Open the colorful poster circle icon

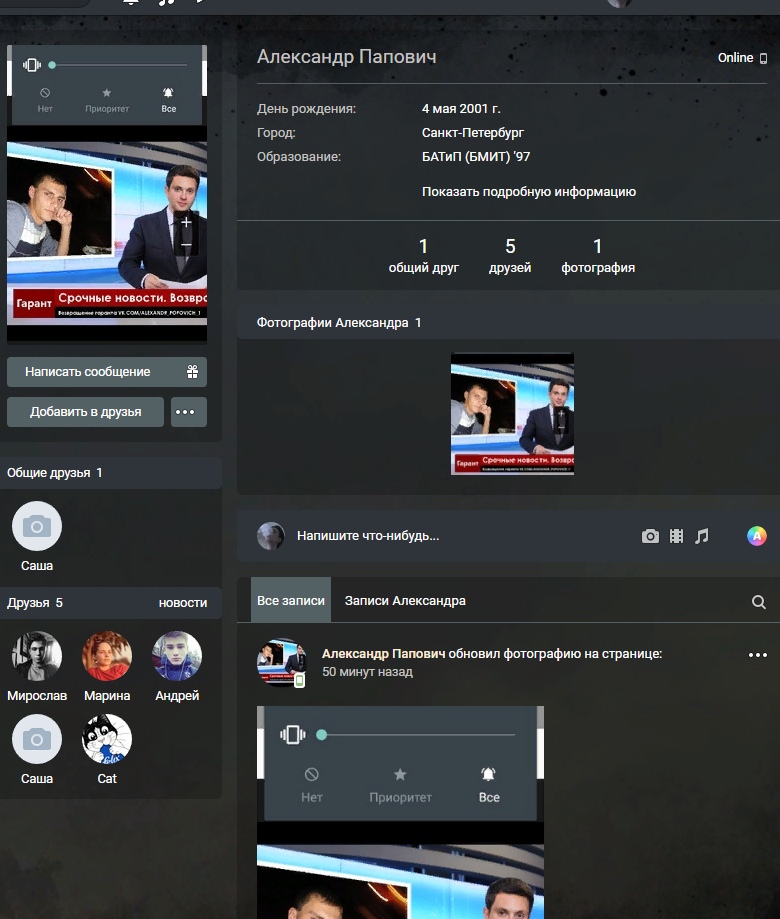pyautogui.click(x=757, y=536)
